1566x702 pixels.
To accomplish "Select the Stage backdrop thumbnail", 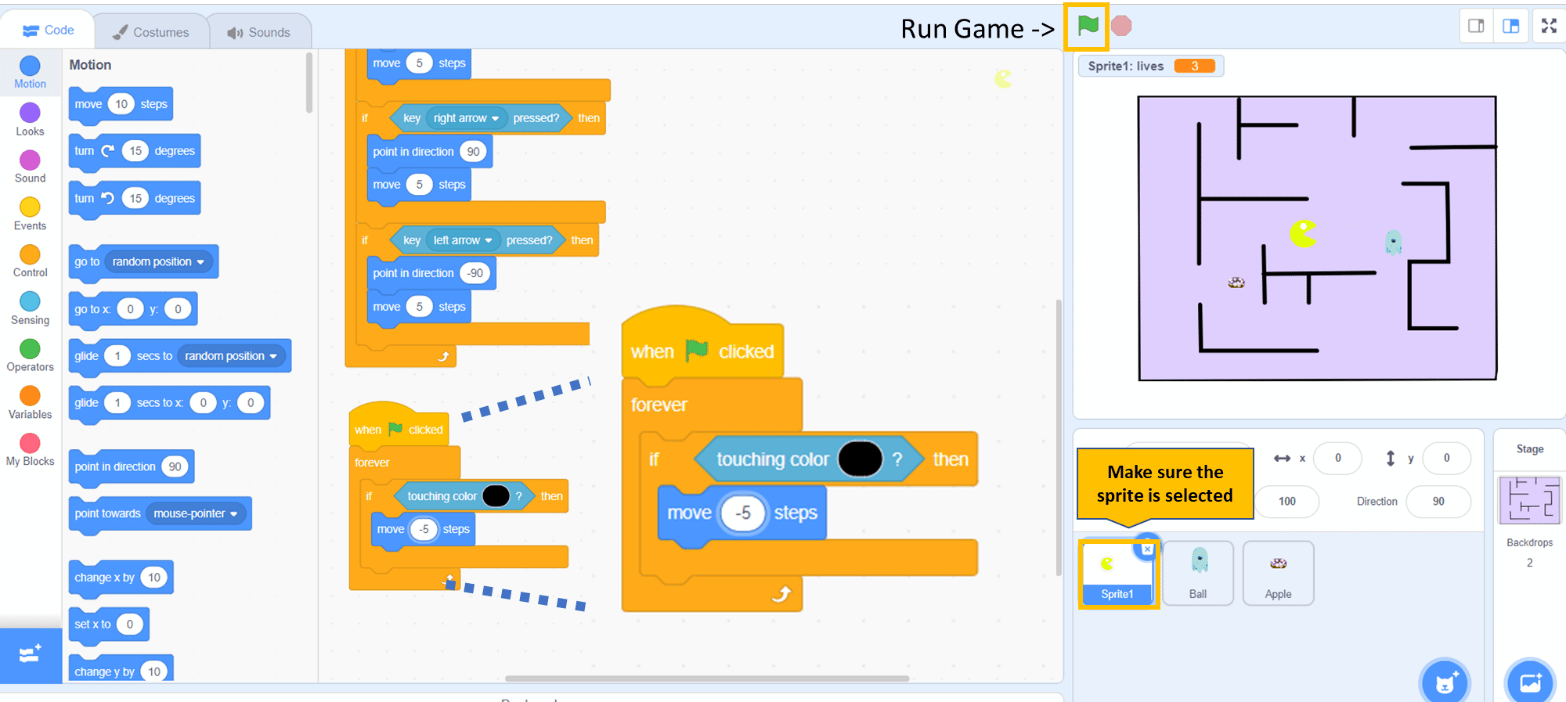I will (1528, 500).
